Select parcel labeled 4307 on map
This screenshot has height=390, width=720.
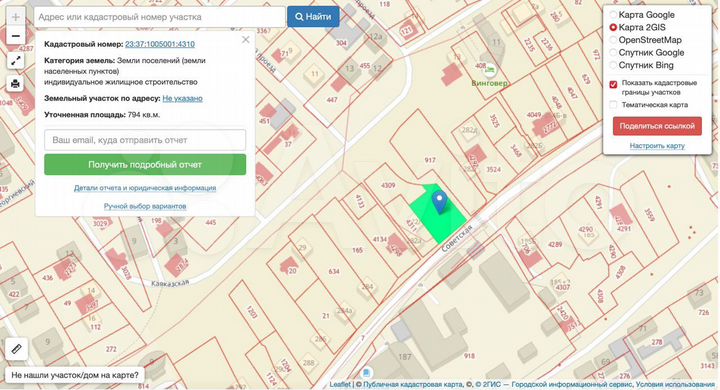click(563, 288)
